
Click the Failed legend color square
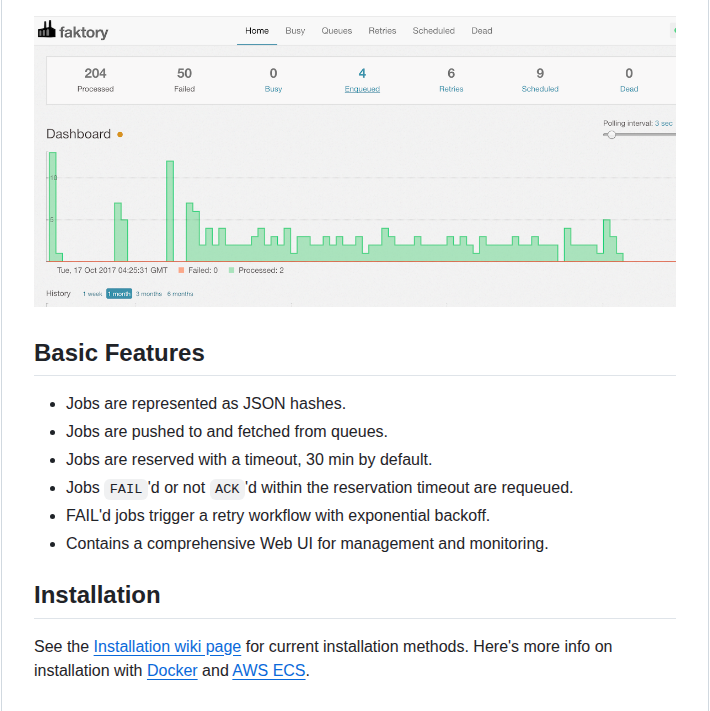[x=181, y=270]
